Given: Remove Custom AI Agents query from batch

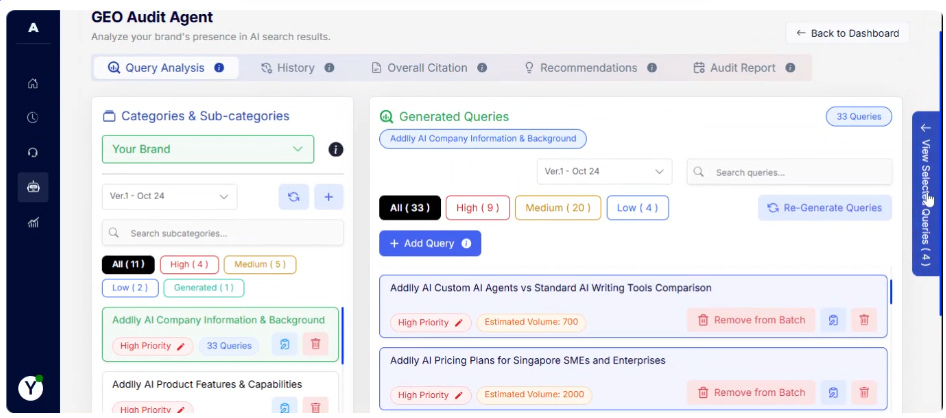Looking at the screenshot, I should pos(751,320).
